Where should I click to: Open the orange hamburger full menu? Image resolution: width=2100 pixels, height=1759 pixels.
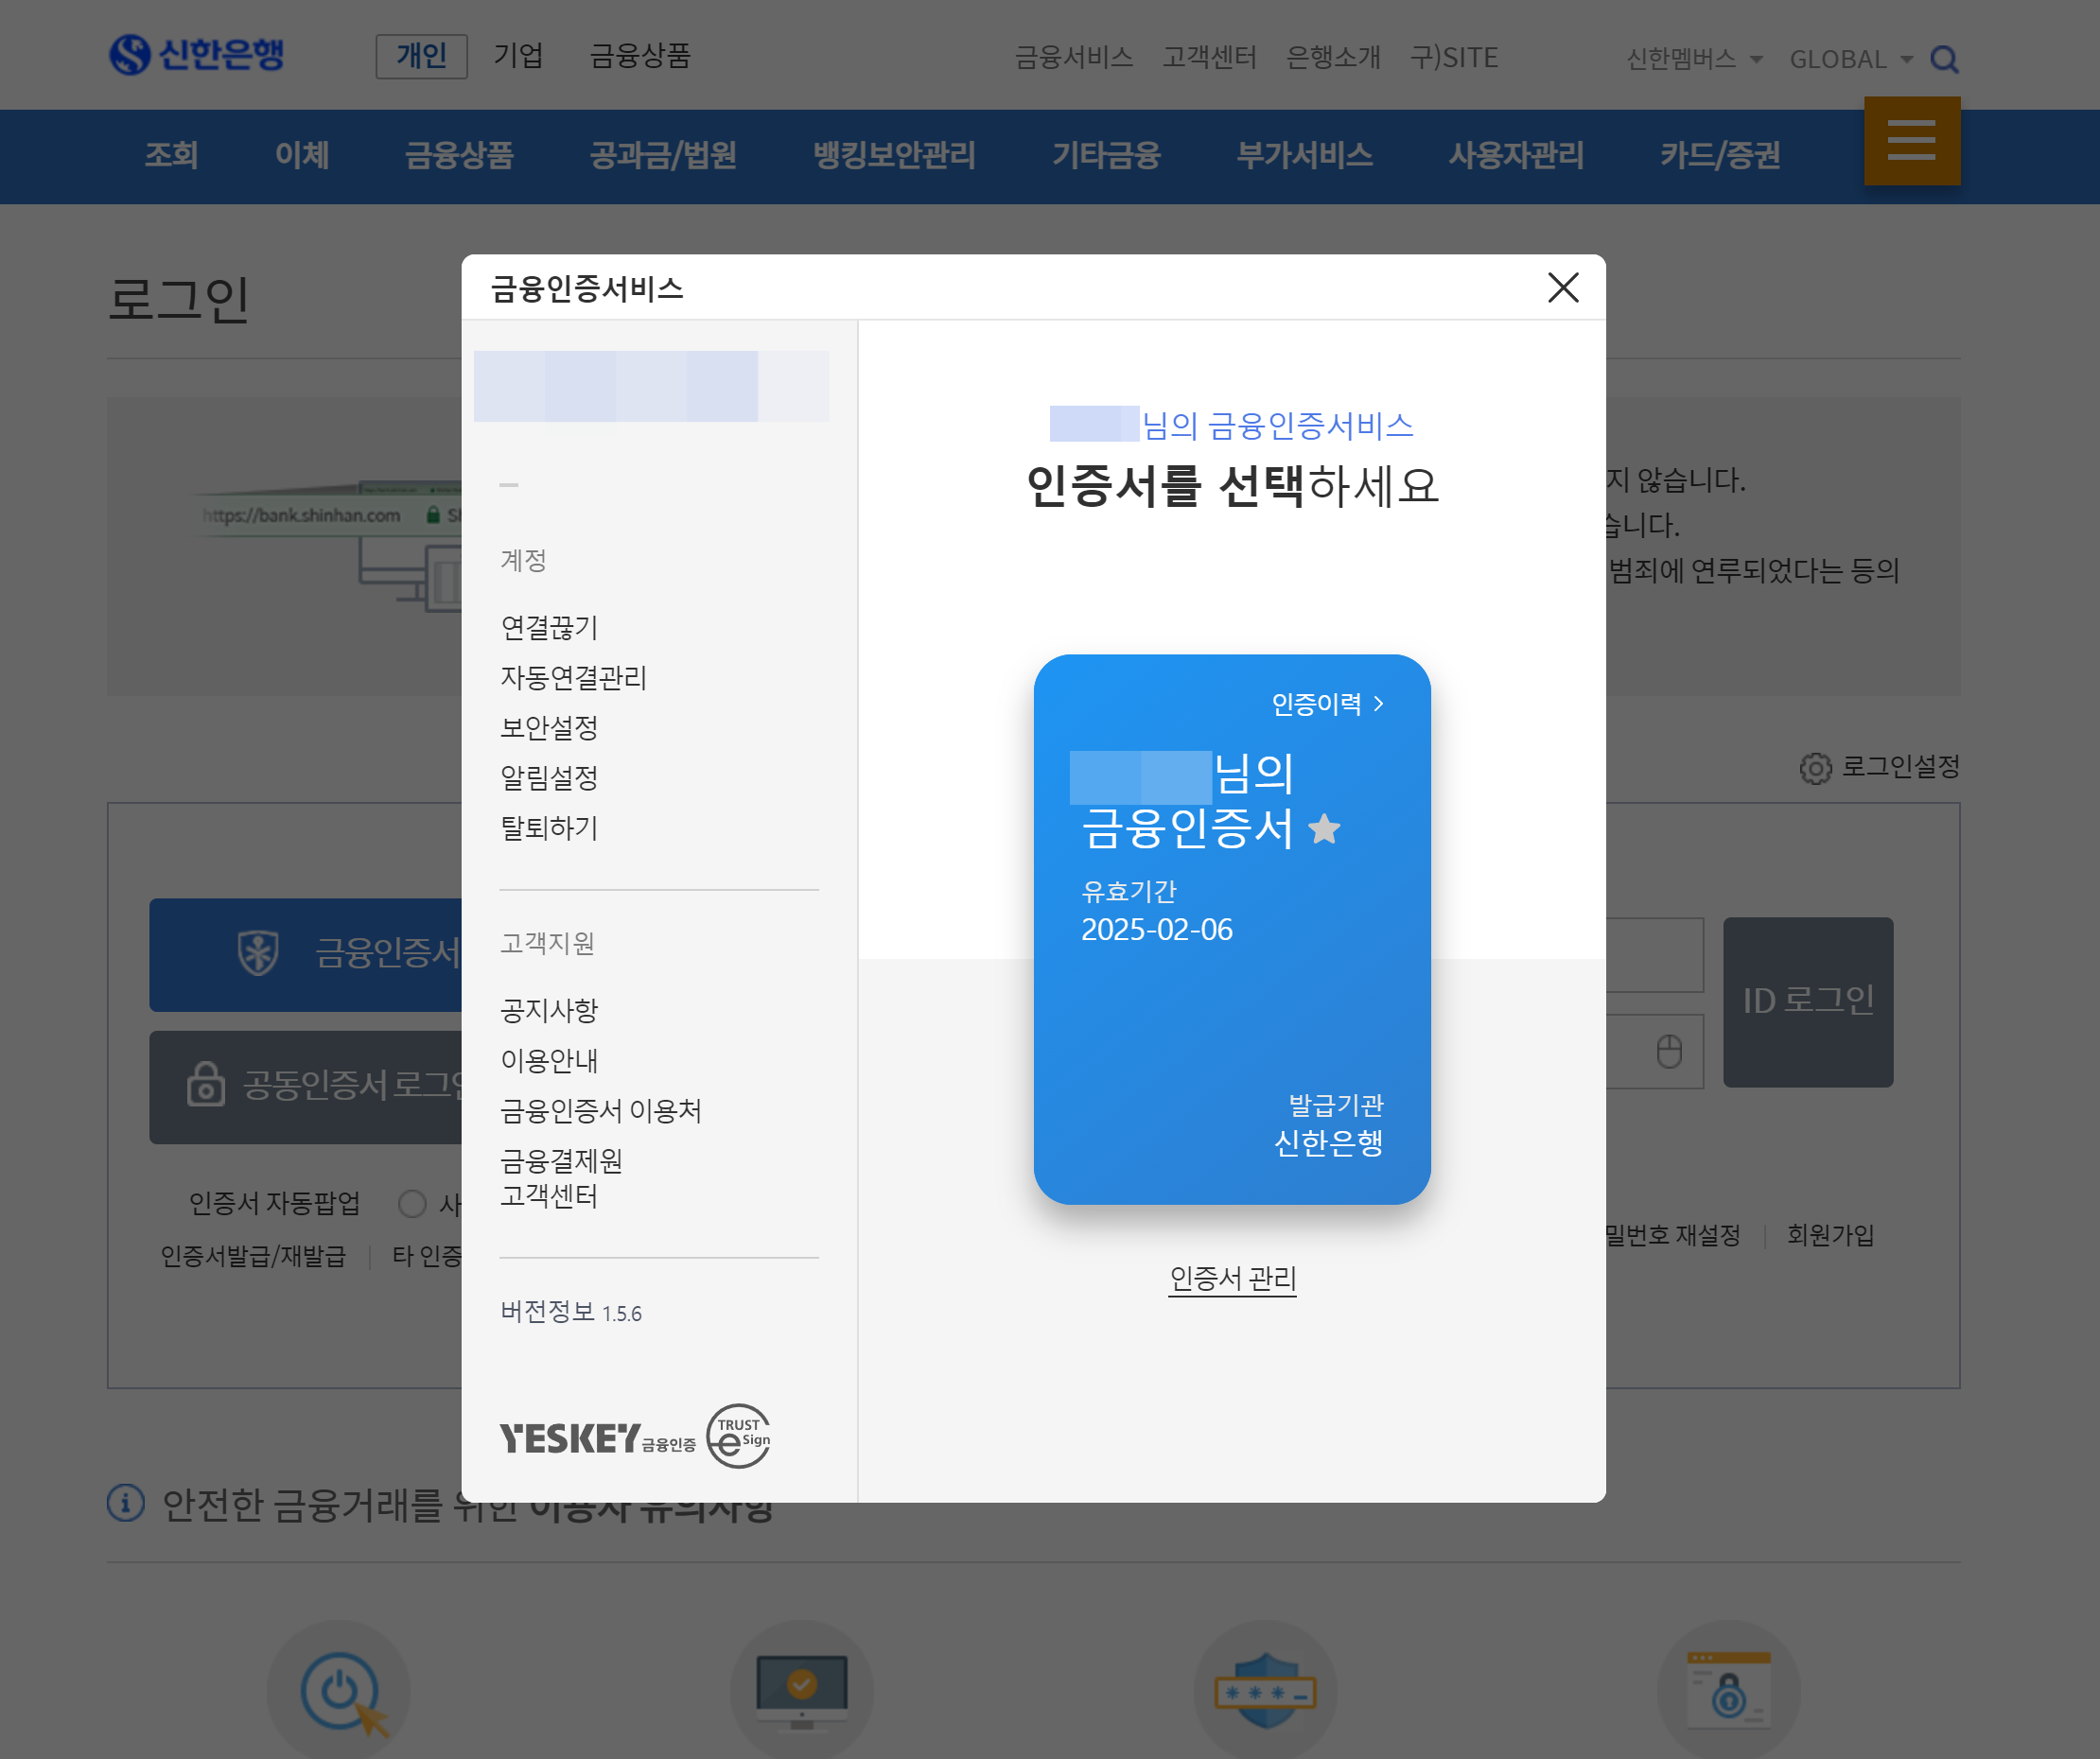(x=1911, y=140)
